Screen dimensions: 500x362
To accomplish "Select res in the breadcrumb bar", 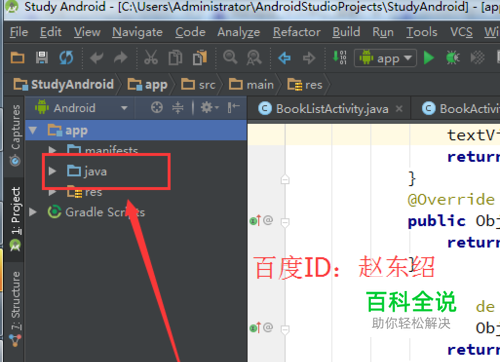I will [305, 85].
